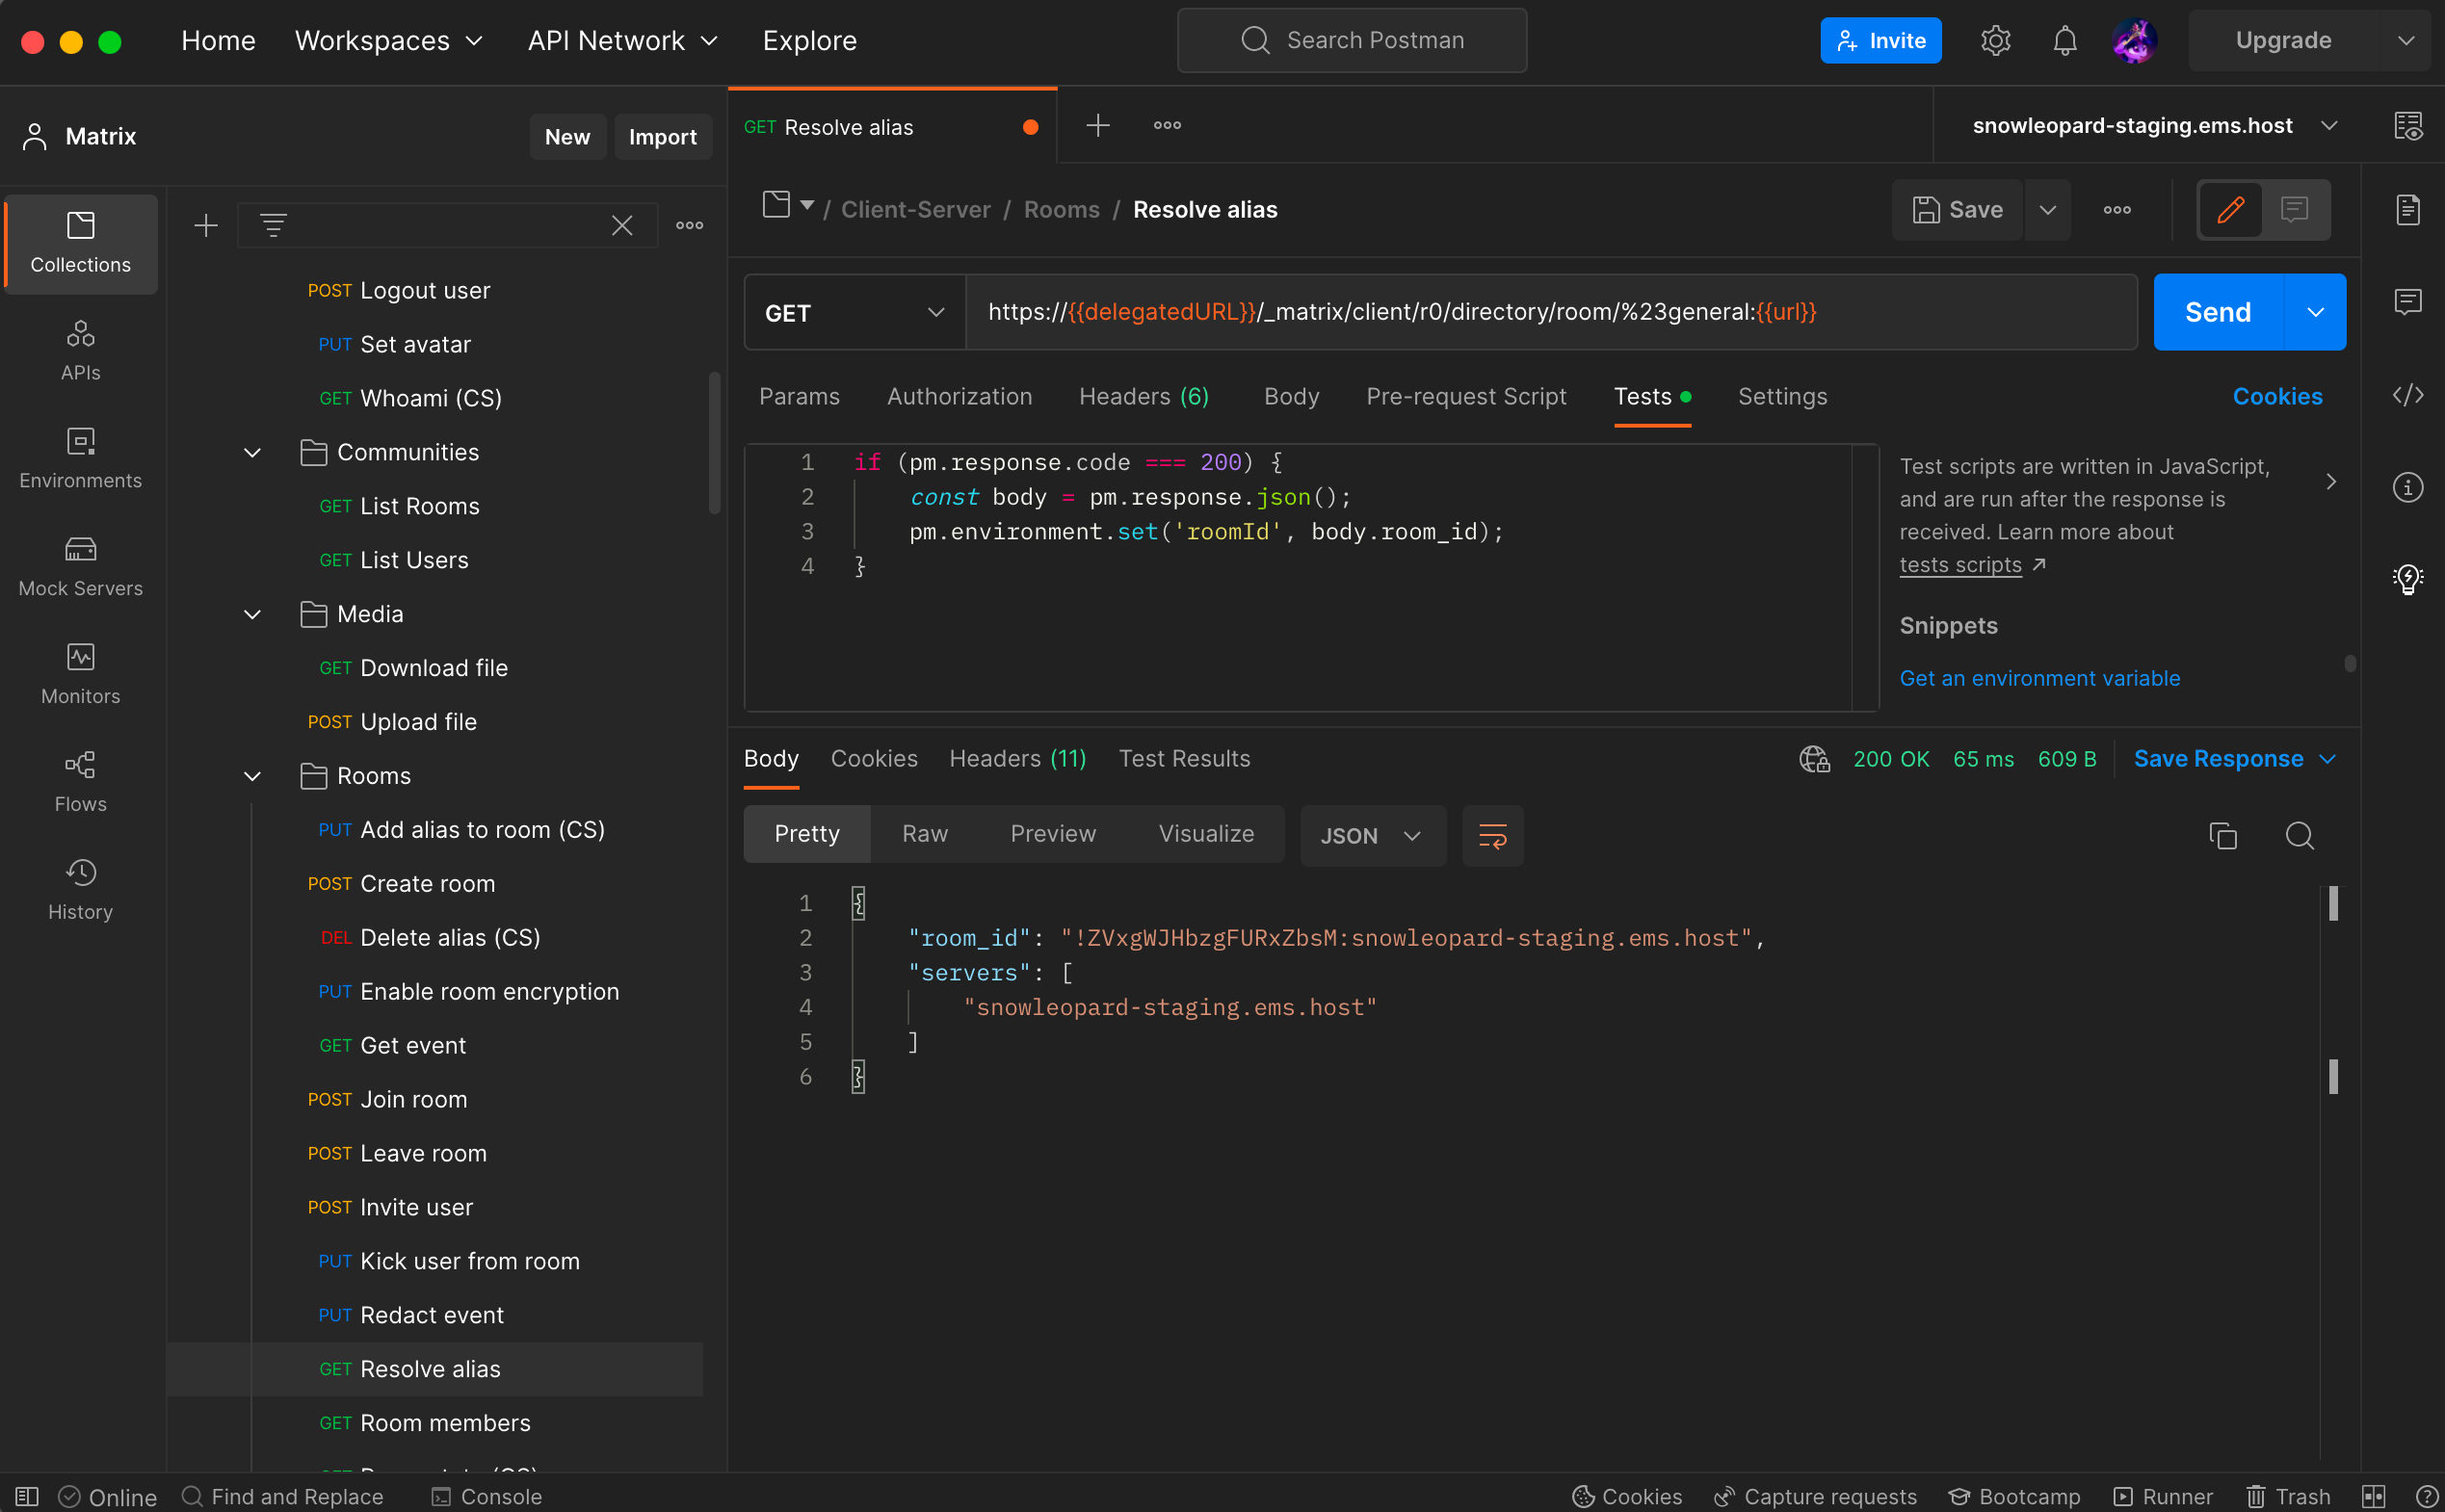Switch response view to Raw
2445x1512 pixels.
pos(924,834)
